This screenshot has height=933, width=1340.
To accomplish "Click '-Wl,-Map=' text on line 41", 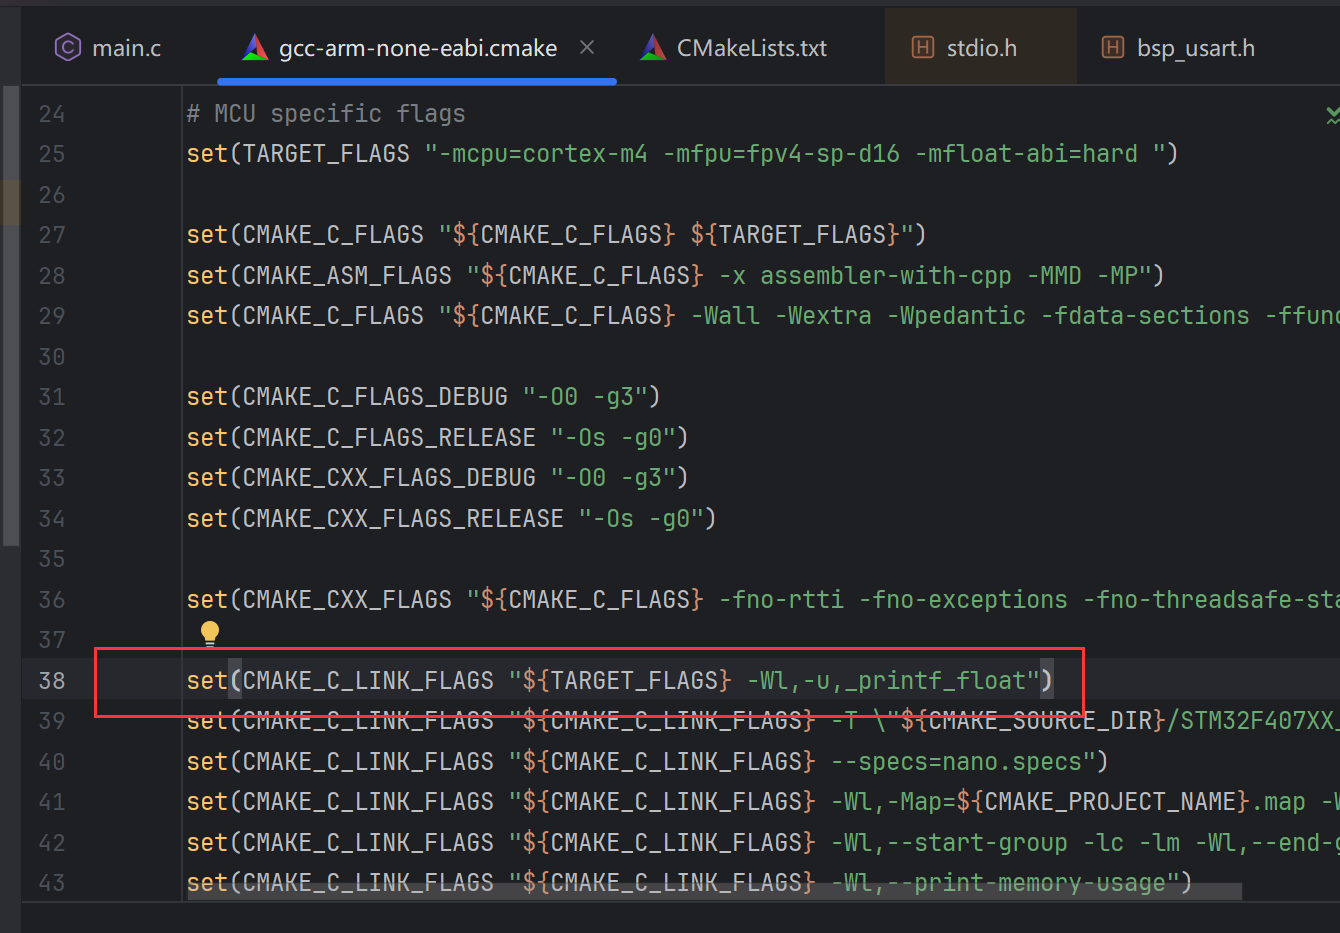I will coord(893,802).
